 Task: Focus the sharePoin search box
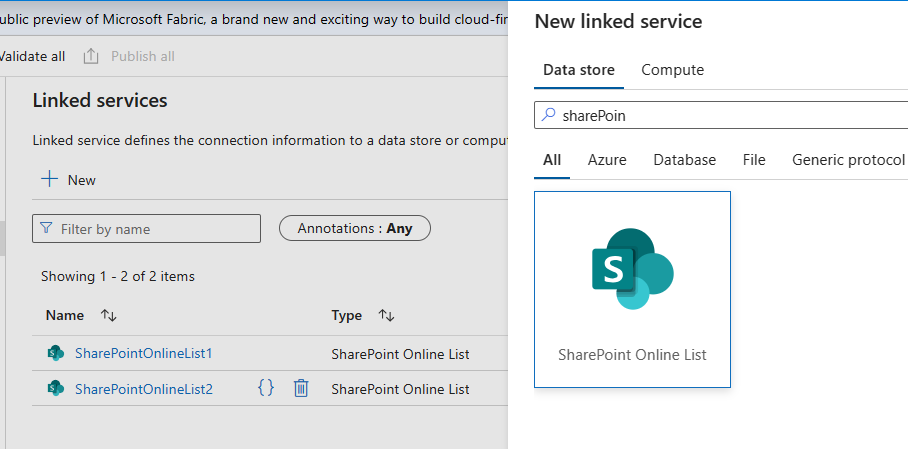coord(721,115)
